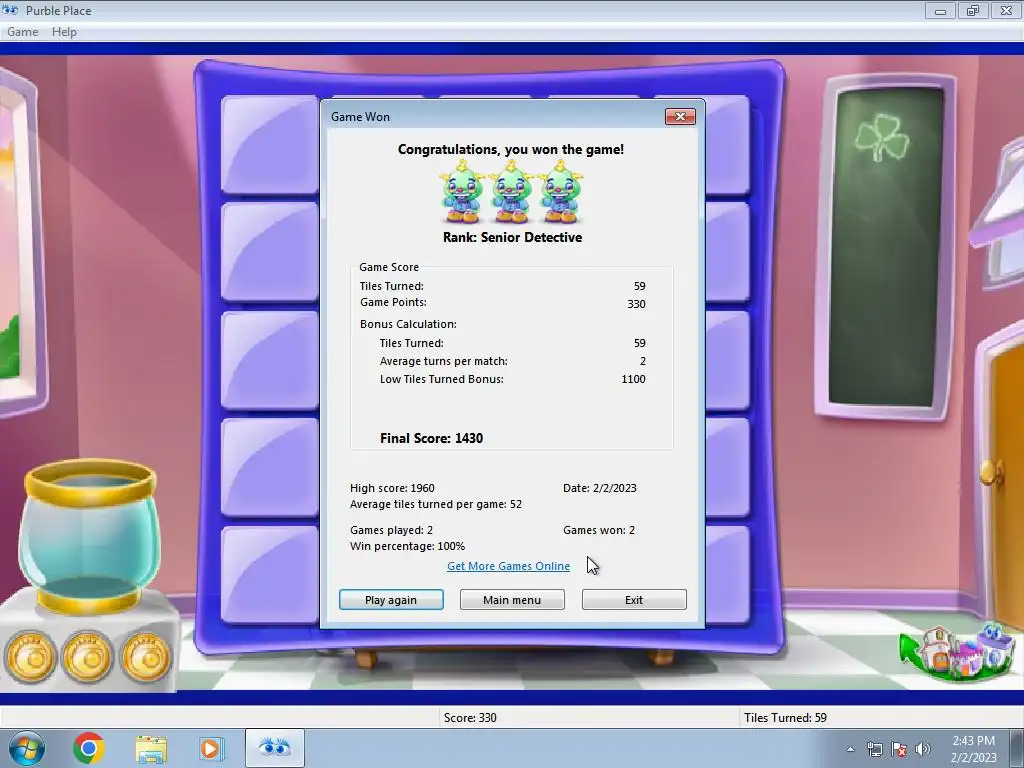Click the last gold sneak peek coin
The image size is (1024, 768).
(145, 656)
